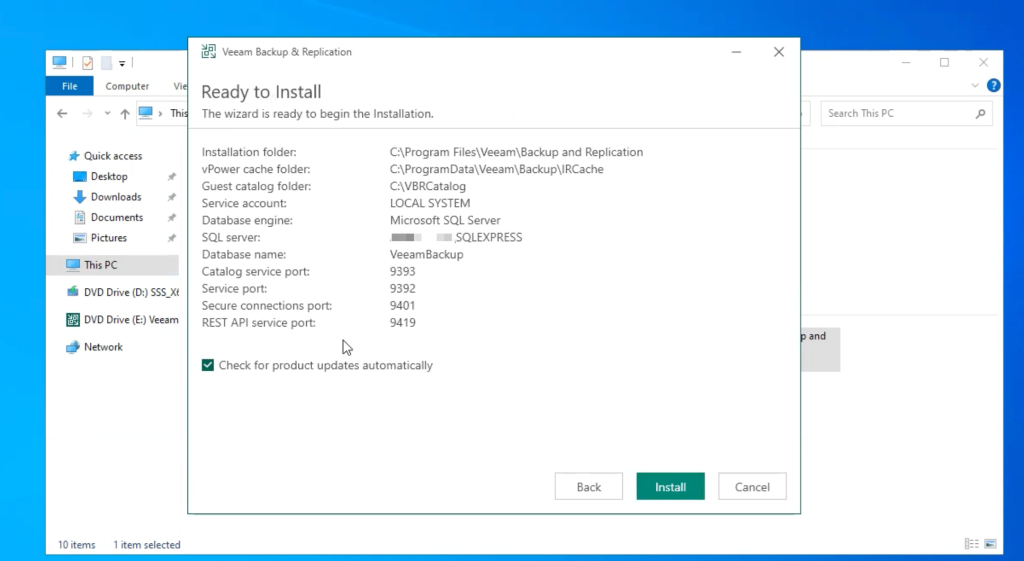Viewport: 1024px width, 561px height.
Task: Click This PC icon in address bar
Action: [x=146, y=113]
